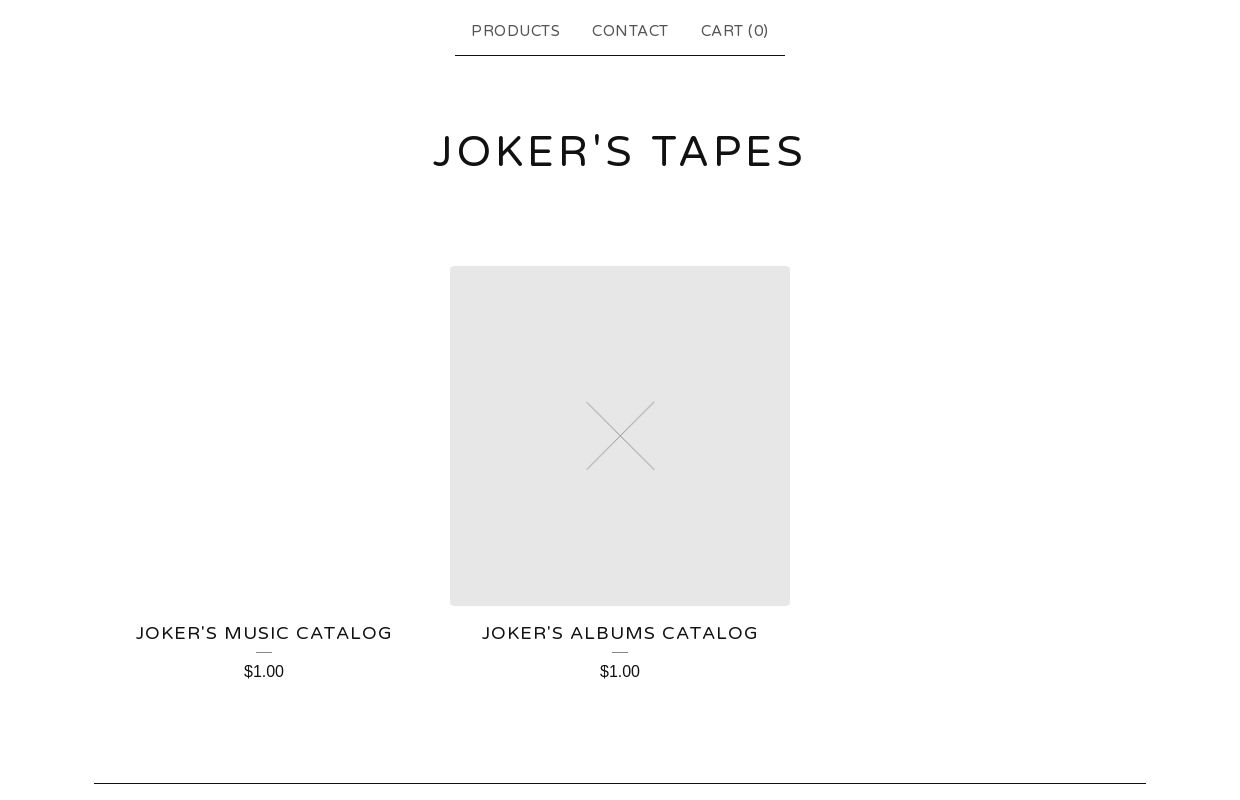The image size is (1240, 800).
Task: Open the Joker's Albums Catalog product link
Action: (620, 633)
